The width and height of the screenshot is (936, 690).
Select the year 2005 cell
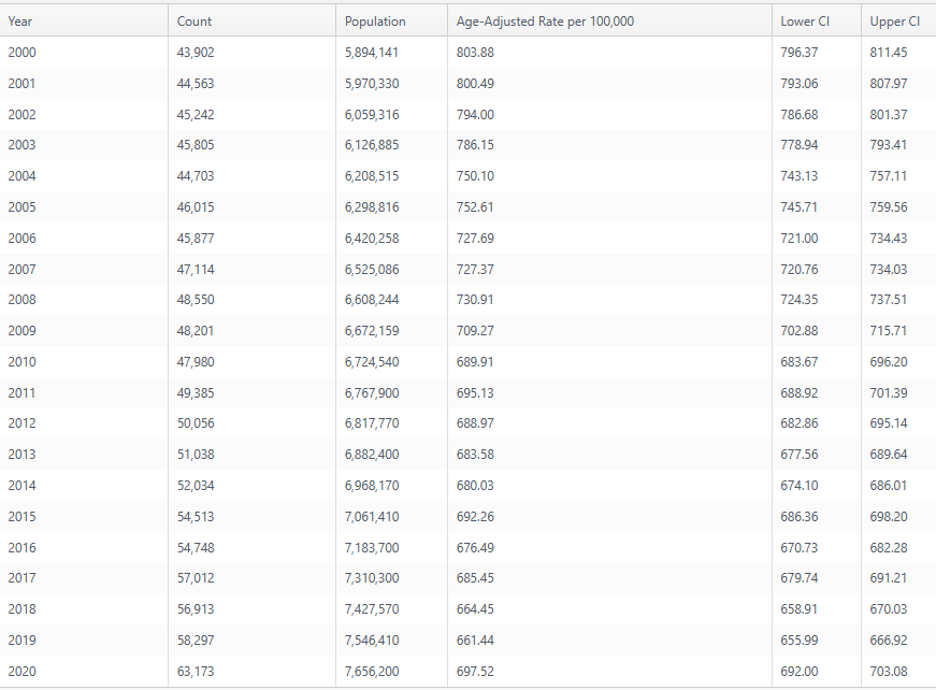pos(22,207)
